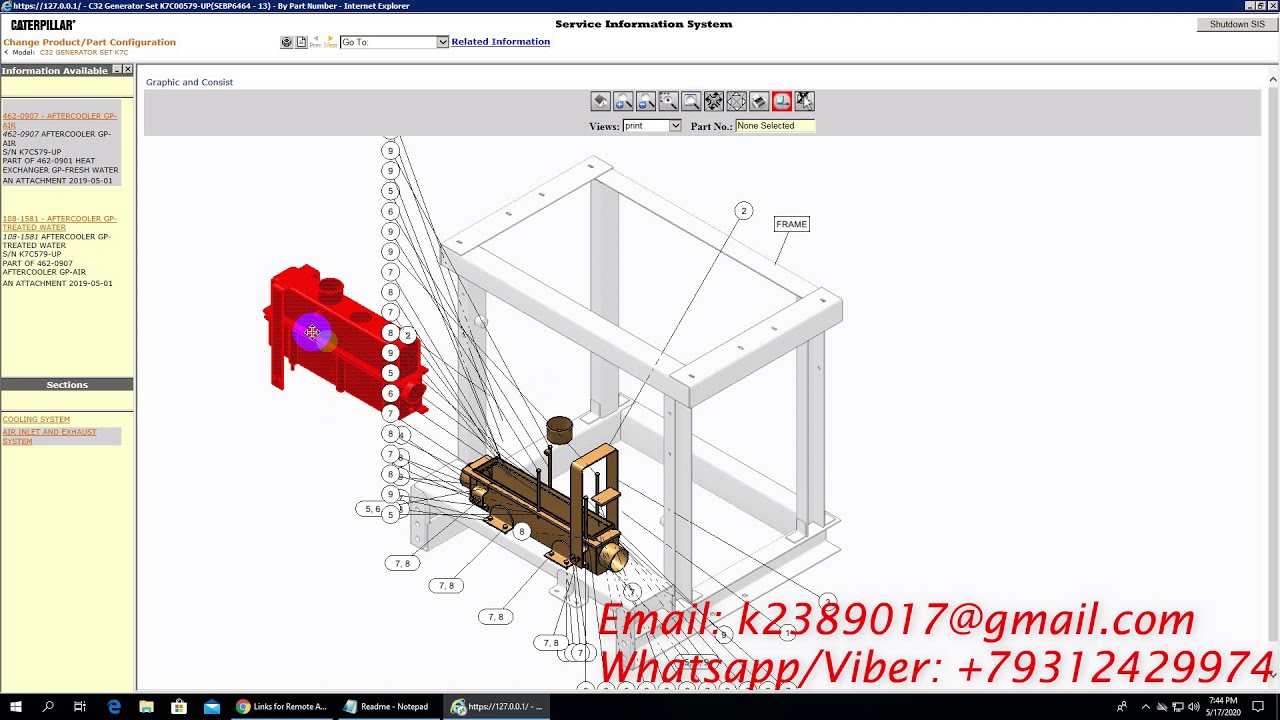Screen dimensions: 1280x720
Task: Click the Part No. field None Selected
Action: coord(775,126)
